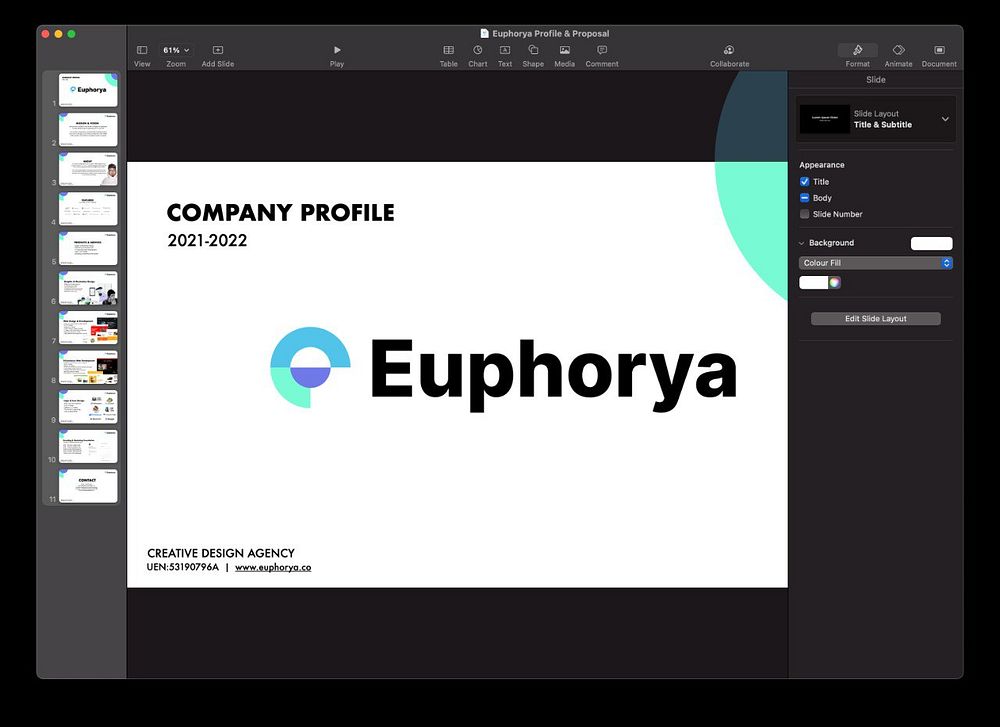Open the Media menu

[564, 50]
